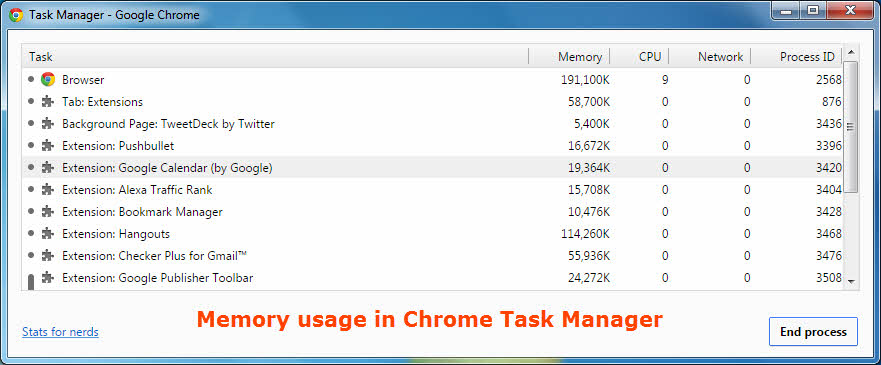This screenshot has height=365, width=881.
Task: Click process ID 3436
Action: coord(829,124)
